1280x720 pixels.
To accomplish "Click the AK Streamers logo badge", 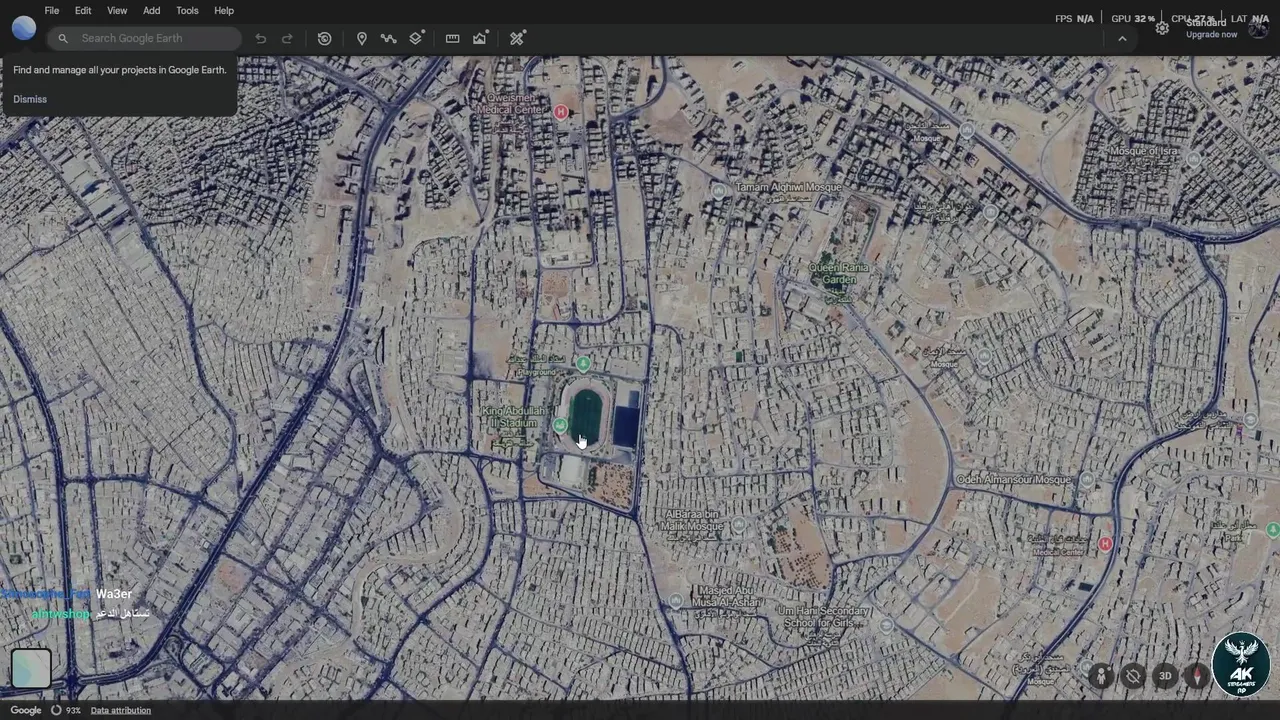I will pyautogui.click(x=1241, y=665).
